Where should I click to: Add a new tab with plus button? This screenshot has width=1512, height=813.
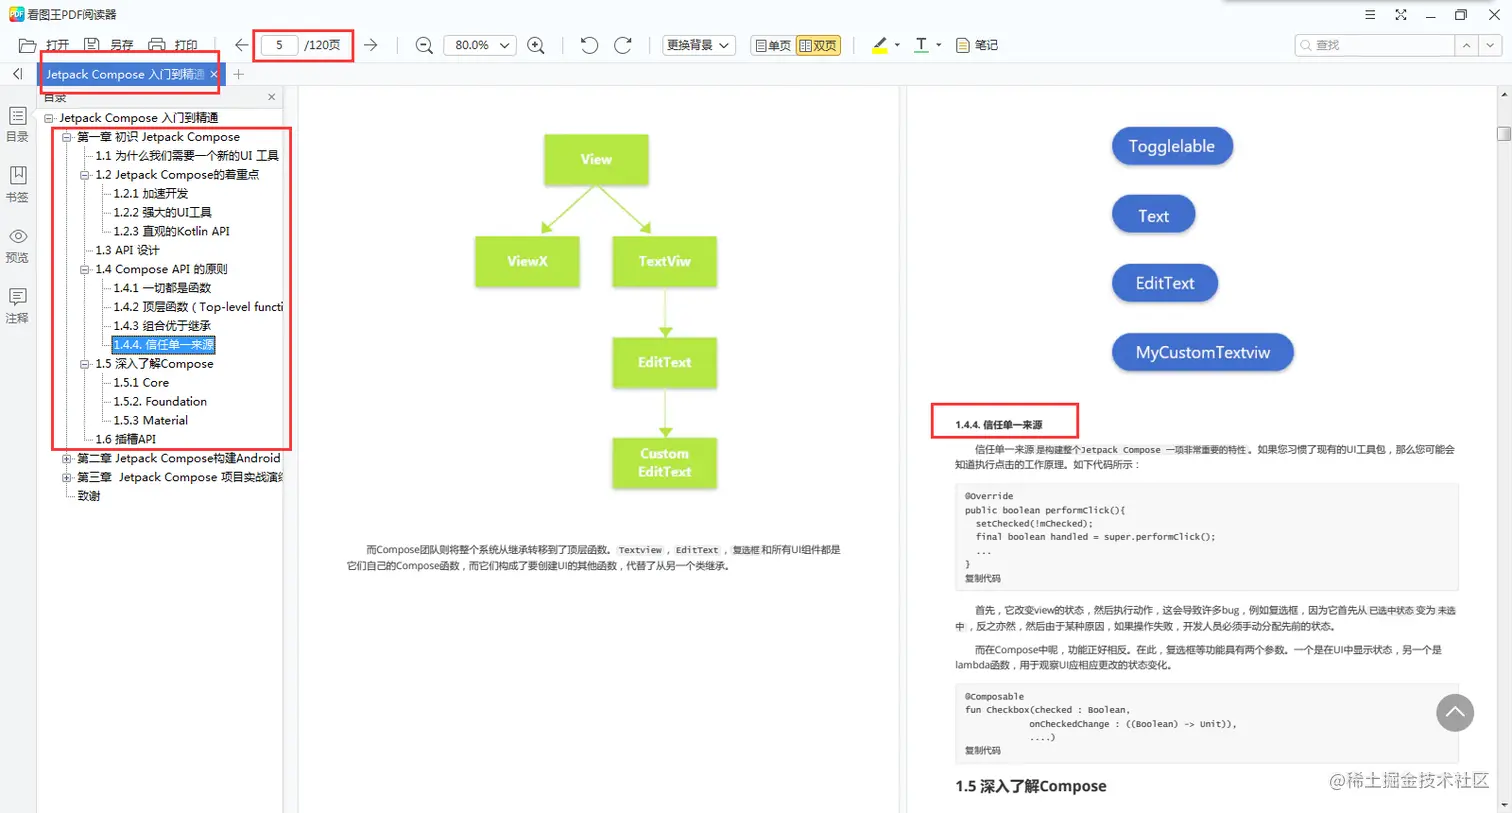239,74
